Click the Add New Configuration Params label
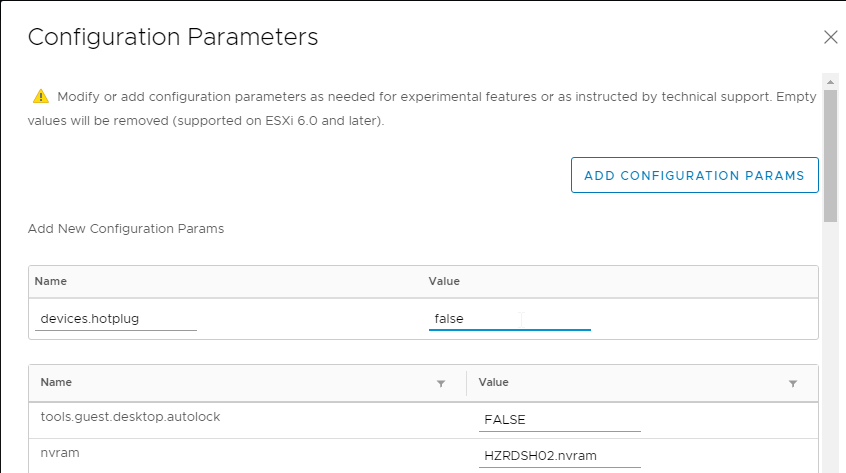The height and width of the screenshot is (473, 846). pos(126,229)
